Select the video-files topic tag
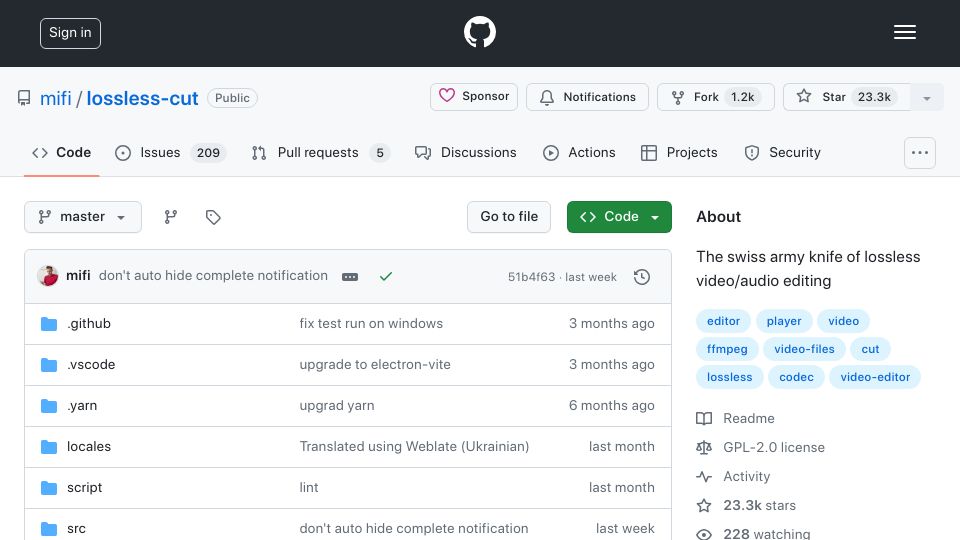This screenshot has height=540, width=960. (x=804, y=349)
